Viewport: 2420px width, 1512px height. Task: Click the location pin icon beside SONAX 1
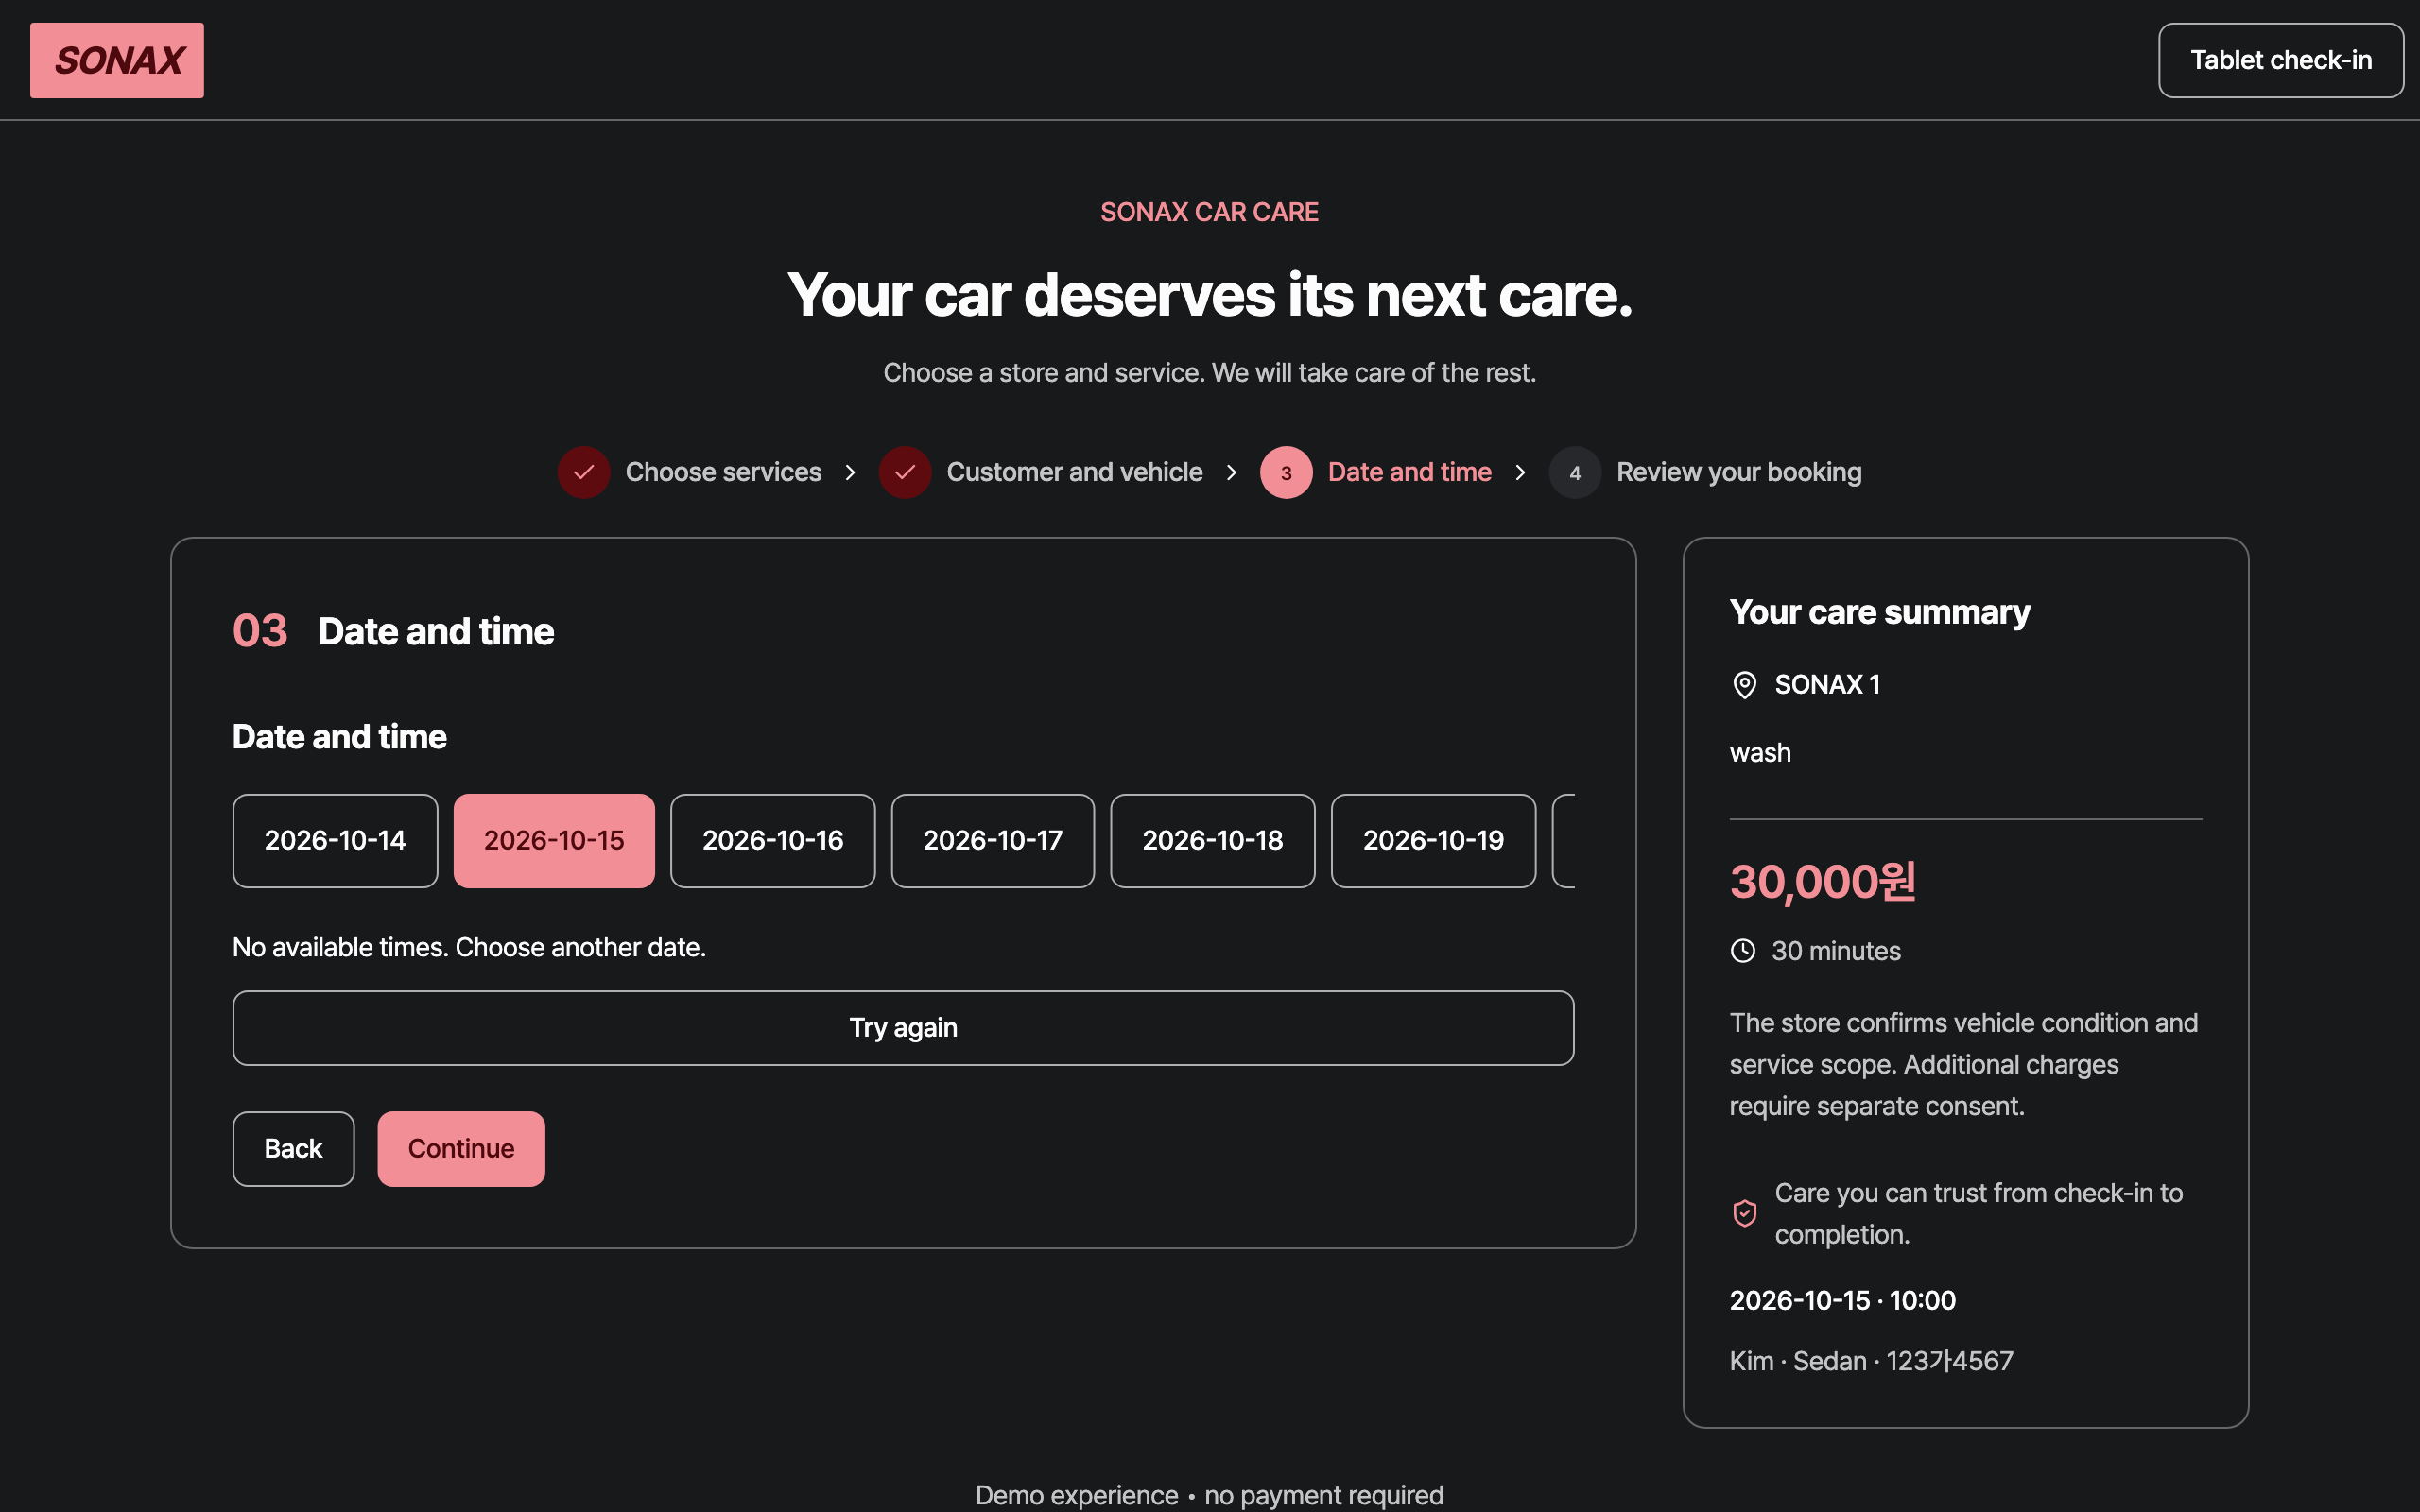tap(1744, 685)
